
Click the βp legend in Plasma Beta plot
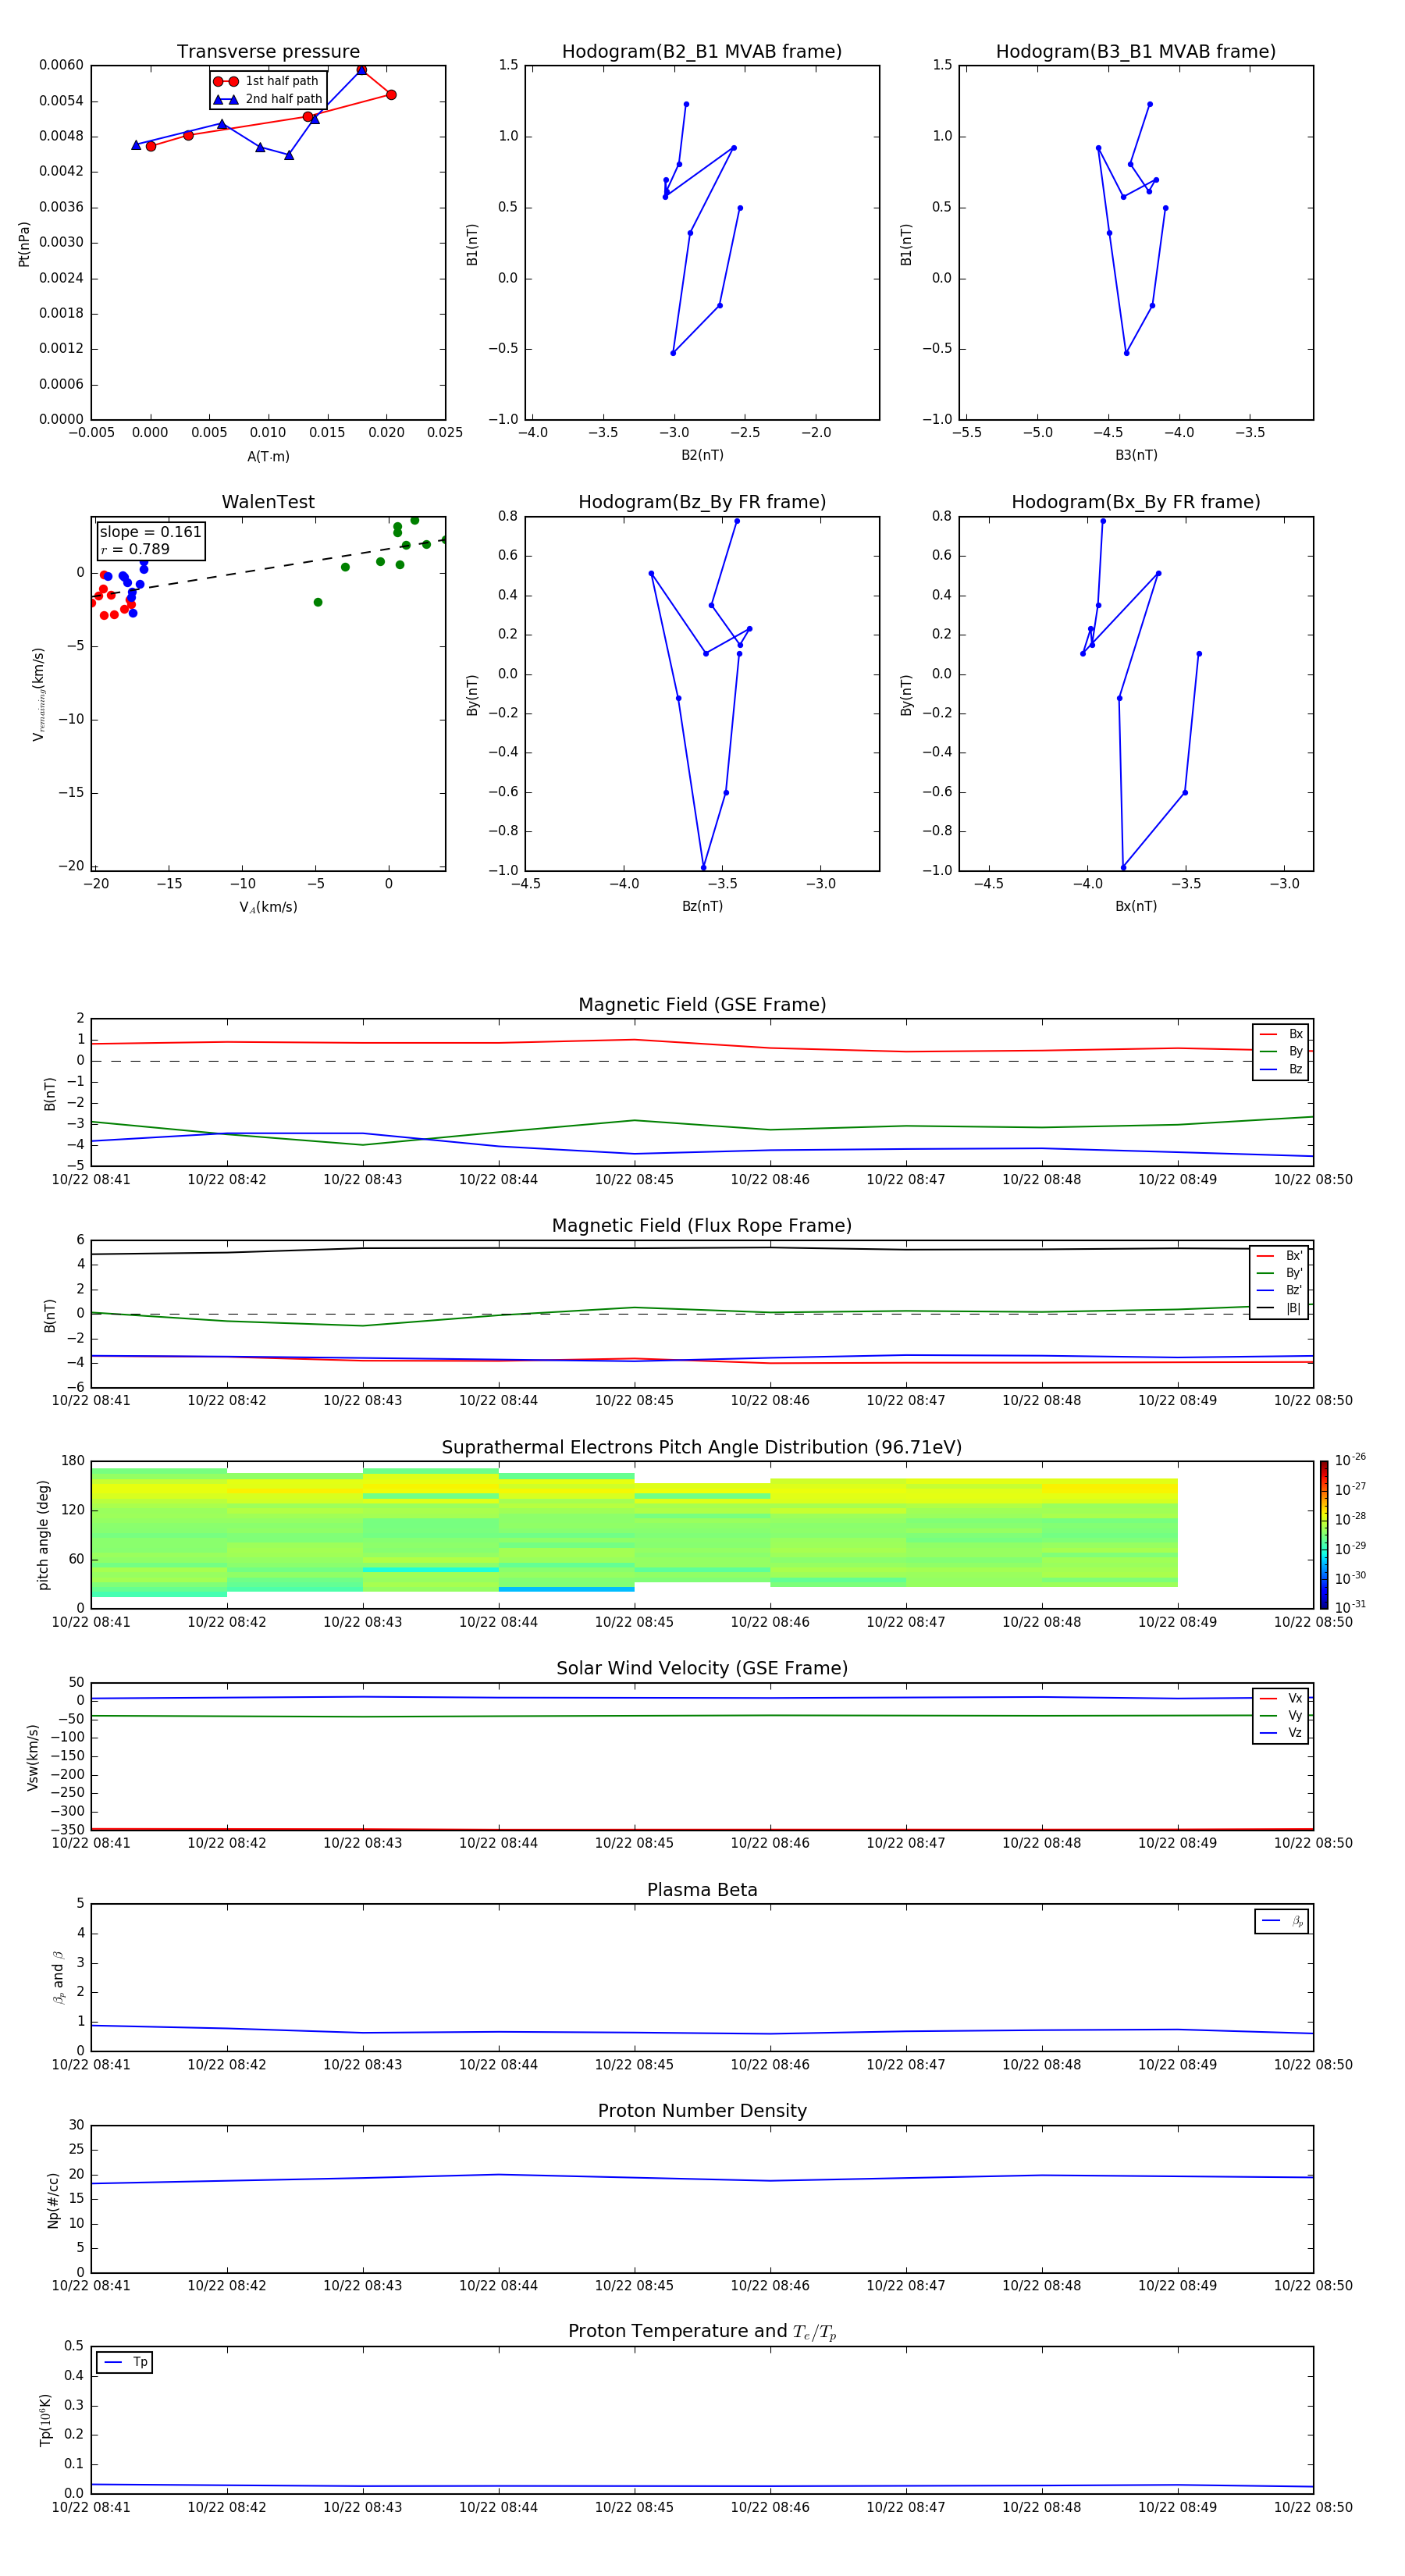coord(1282,1921)
